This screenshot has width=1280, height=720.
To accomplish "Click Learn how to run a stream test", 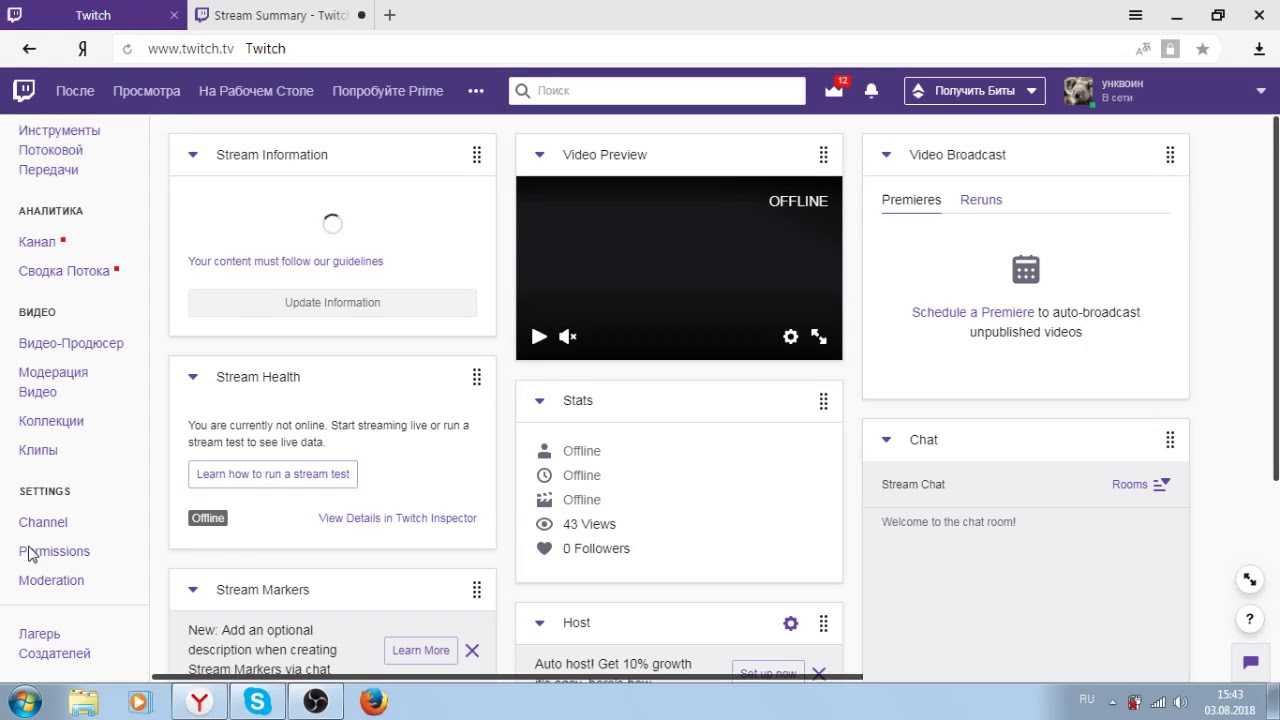I will tap(273, 474).
